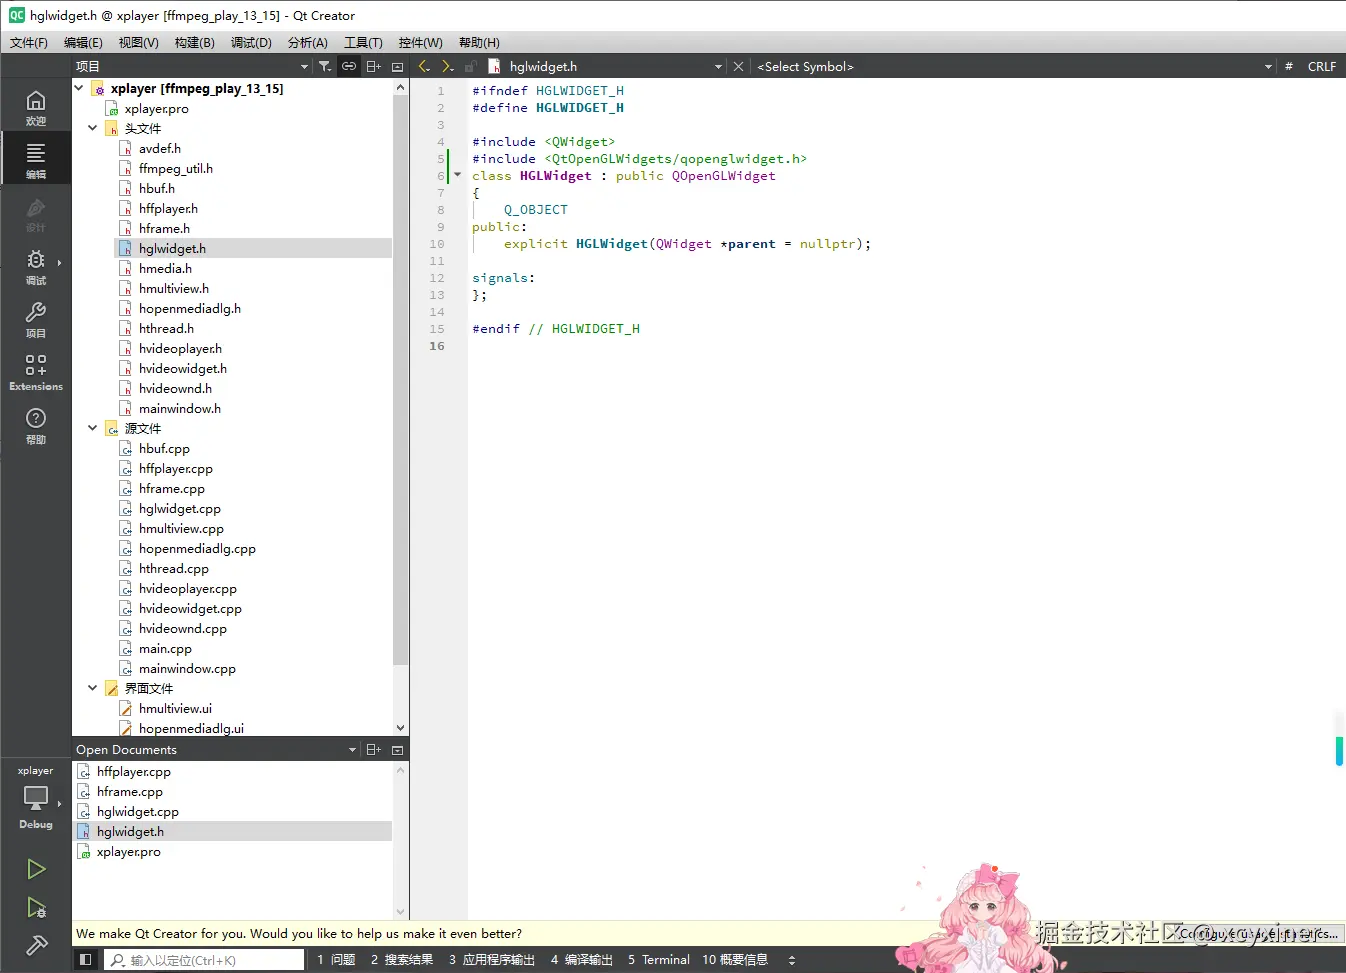This screenshot has width=1346, height=973.
Task: Select hthread.cpp in sources
Action: pyautogui.click(x=174, y=568)
